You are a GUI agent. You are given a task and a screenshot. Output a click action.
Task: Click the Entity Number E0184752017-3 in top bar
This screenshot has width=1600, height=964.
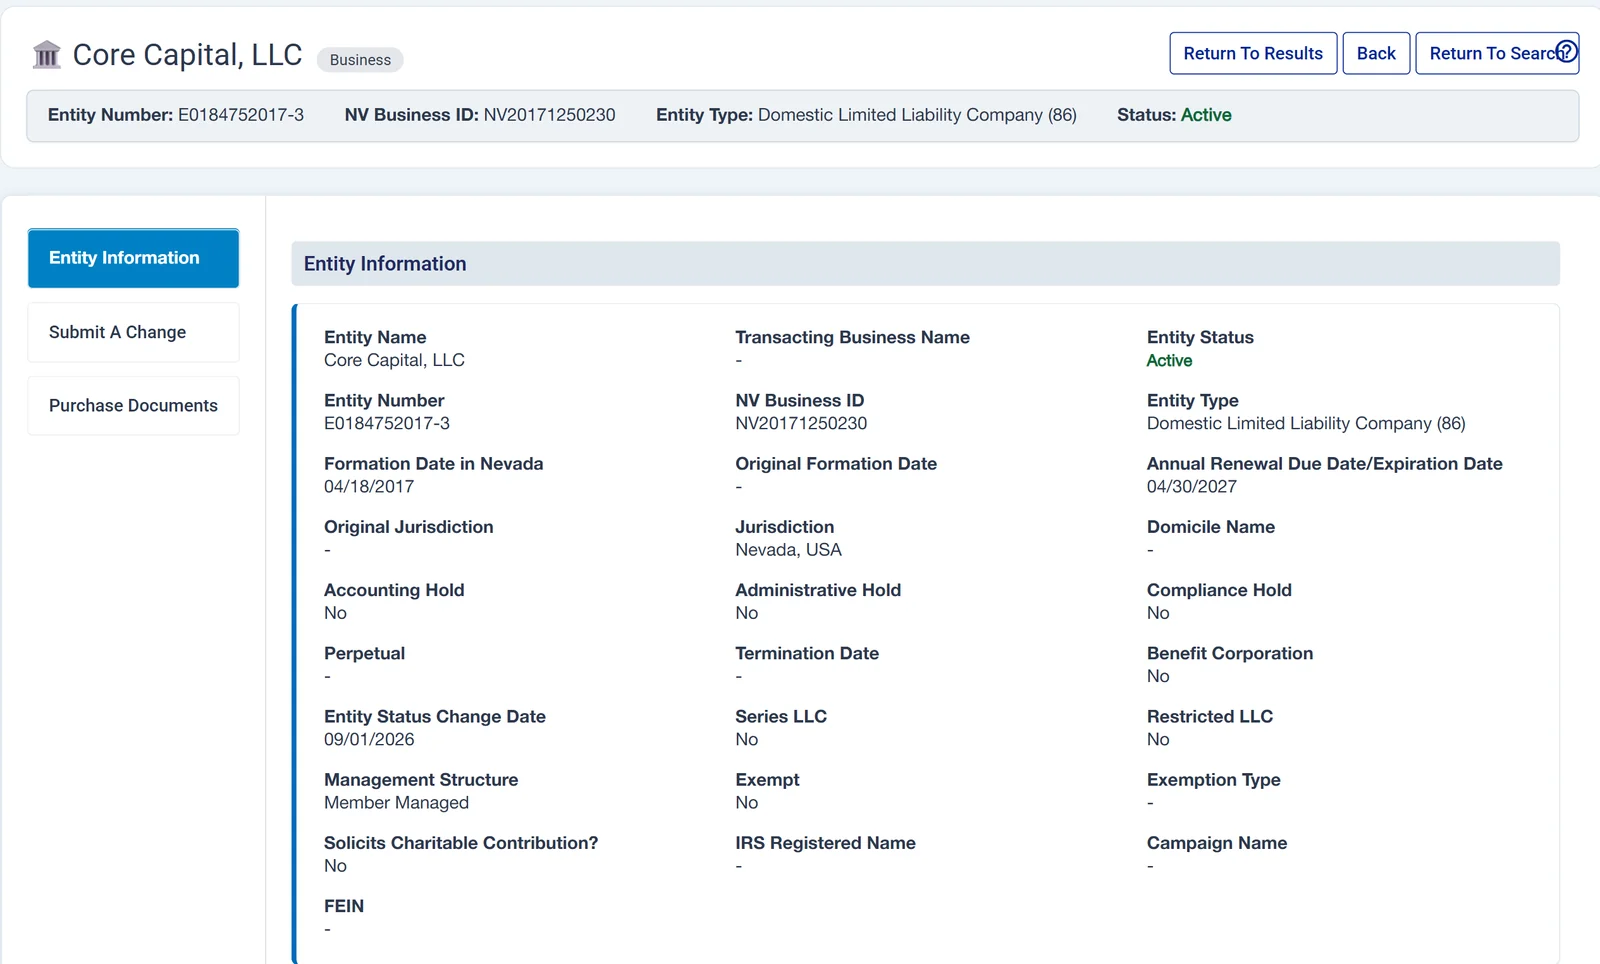click(176, 115)
